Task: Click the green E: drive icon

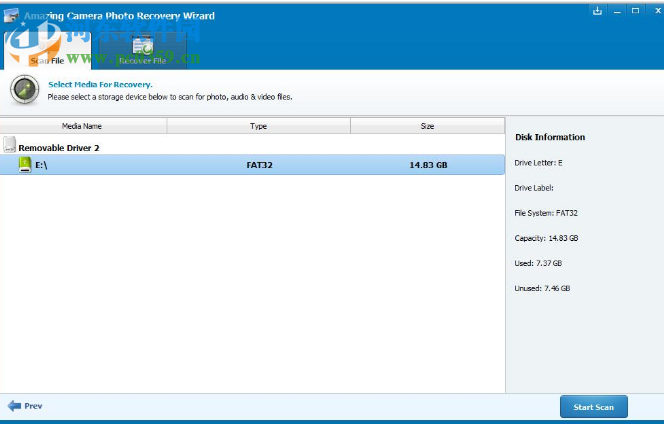Action: click(25, 164)
